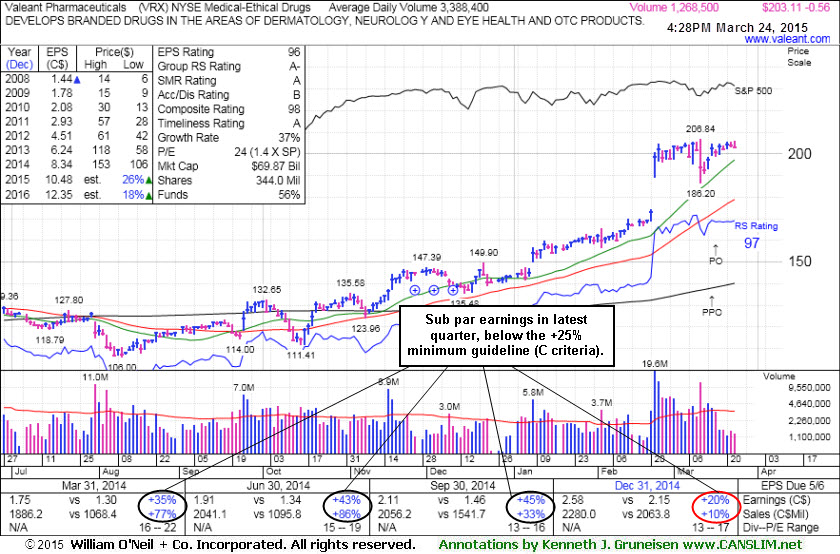Click the 111.41 low price label
This screenshot has width=840, height=554.
(x=301, y=355)
